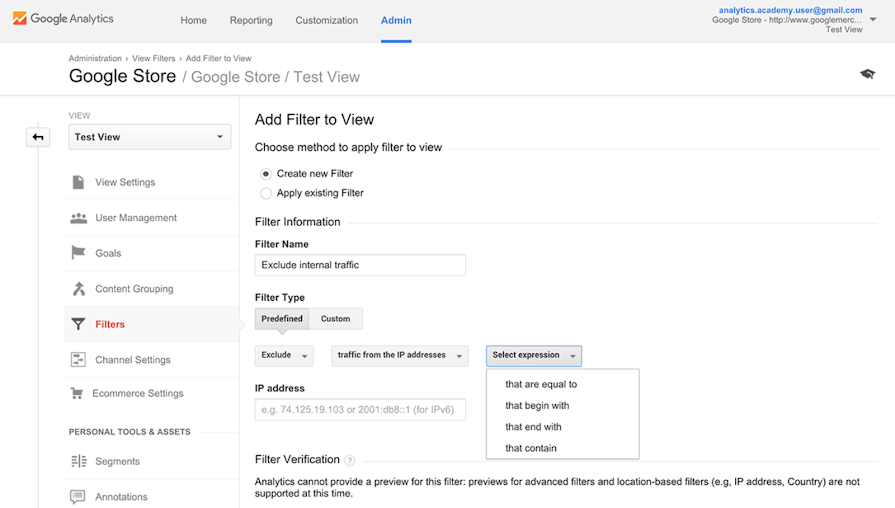Switch to the Reporting tab
Screen dimensions: 895x508
(x=251, y=20)
